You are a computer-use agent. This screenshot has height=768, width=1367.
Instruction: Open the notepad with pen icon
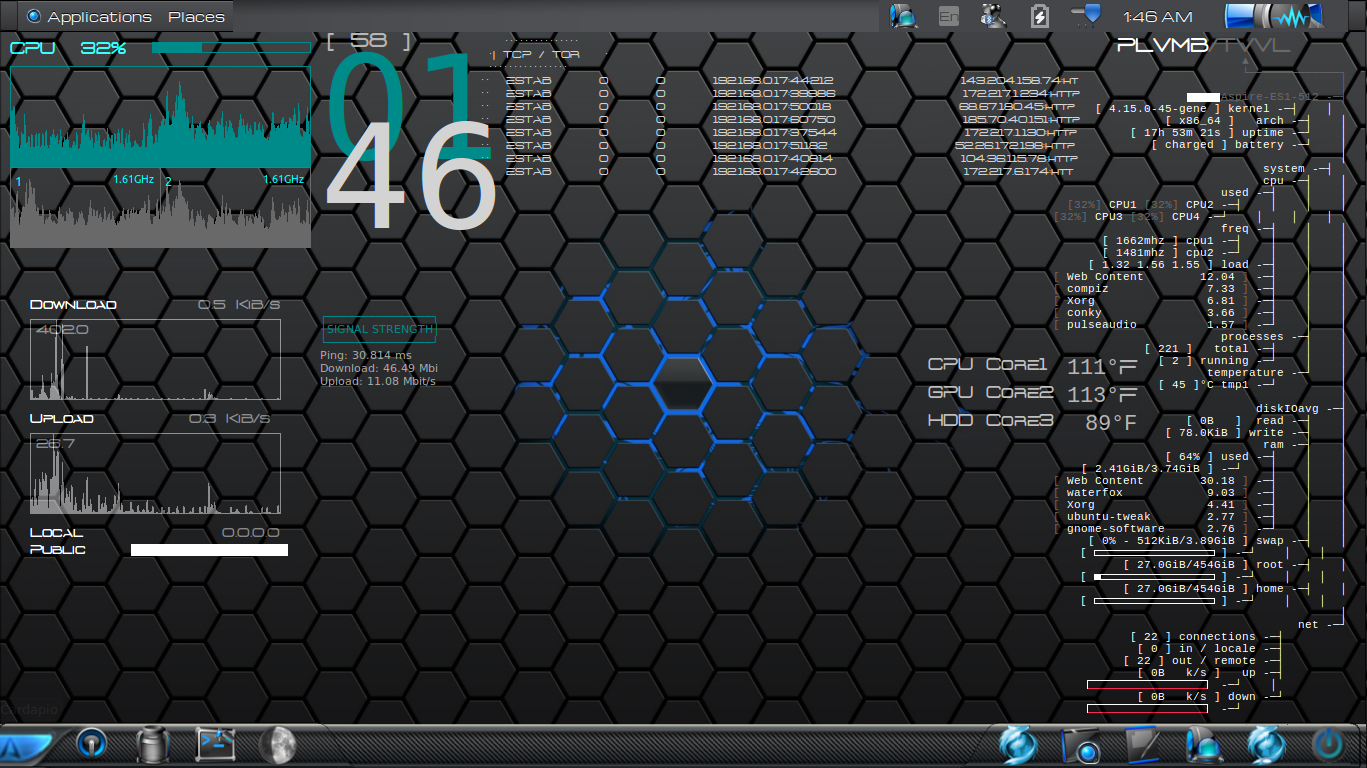tap(1141, 745)
